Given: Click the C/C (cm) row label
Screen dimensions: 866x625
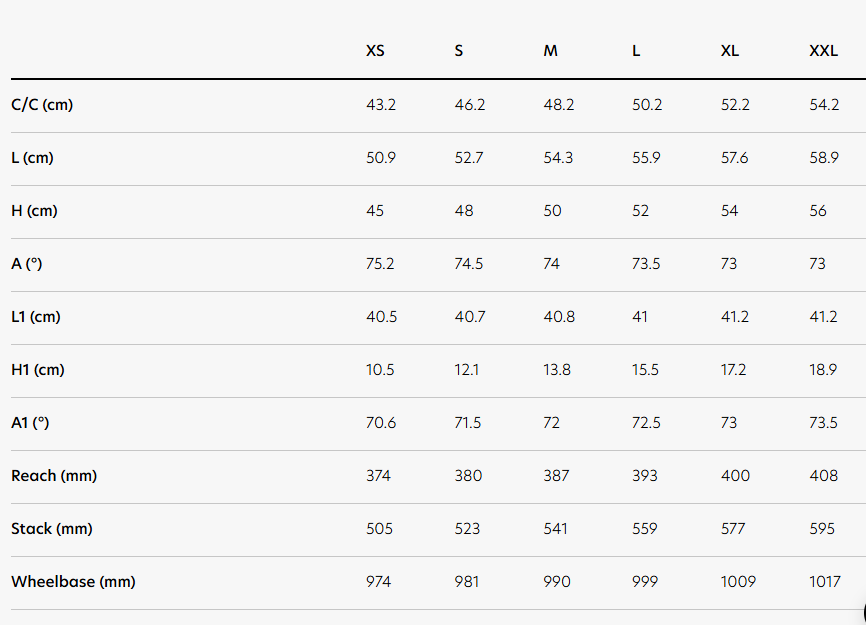Looking at the screenshot, I should click(42, 105).
